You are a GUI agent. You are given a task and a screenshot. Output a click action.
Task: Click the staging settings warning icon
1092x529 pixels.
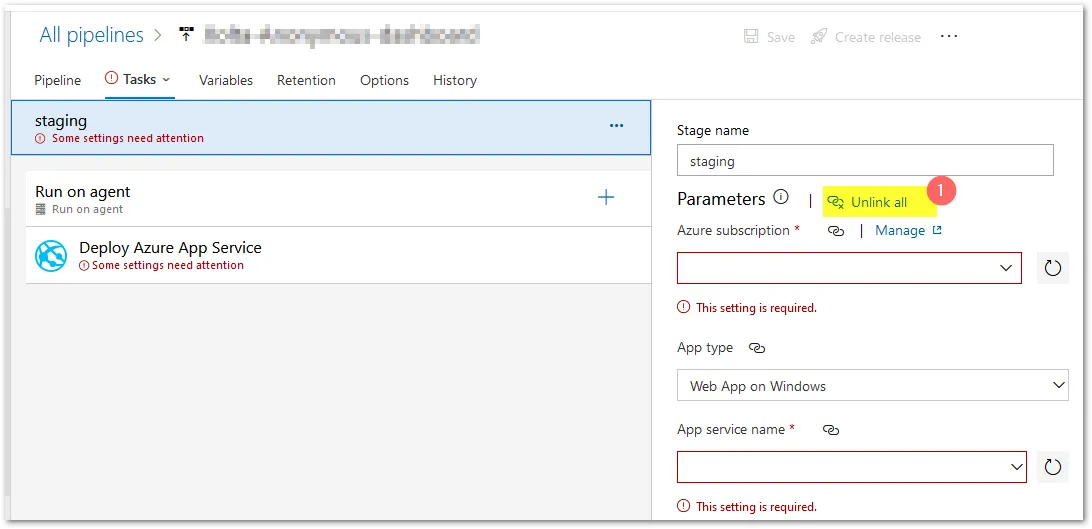pyautogui.click(x=40, y=139)
